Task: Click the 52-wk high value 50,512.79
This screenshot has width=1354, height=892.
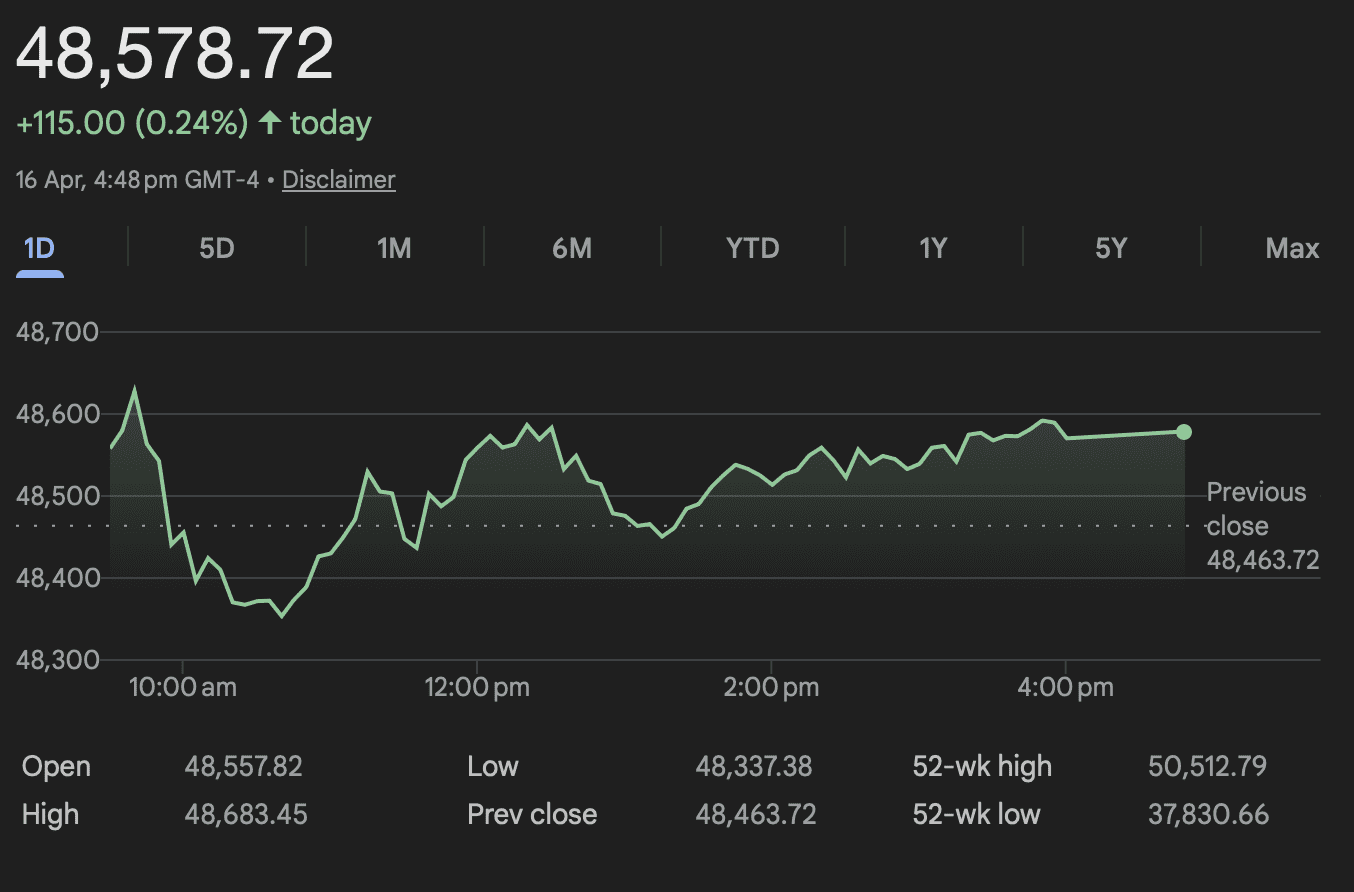Action: click(1207, 767)
